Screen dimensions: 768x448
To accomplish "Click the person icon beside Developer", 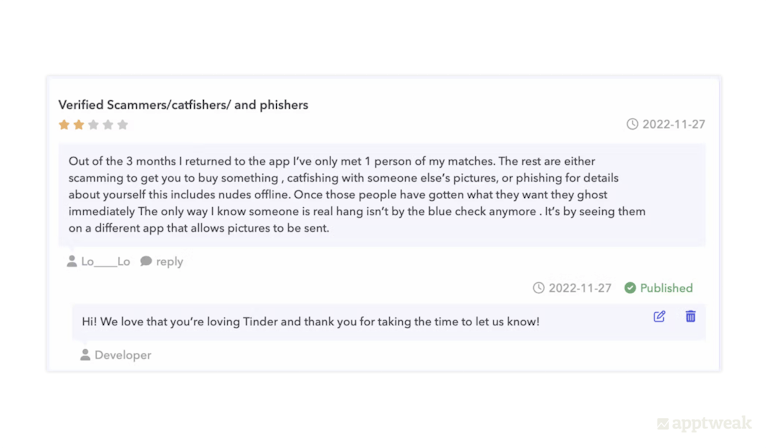I will [x=85, y=355].
